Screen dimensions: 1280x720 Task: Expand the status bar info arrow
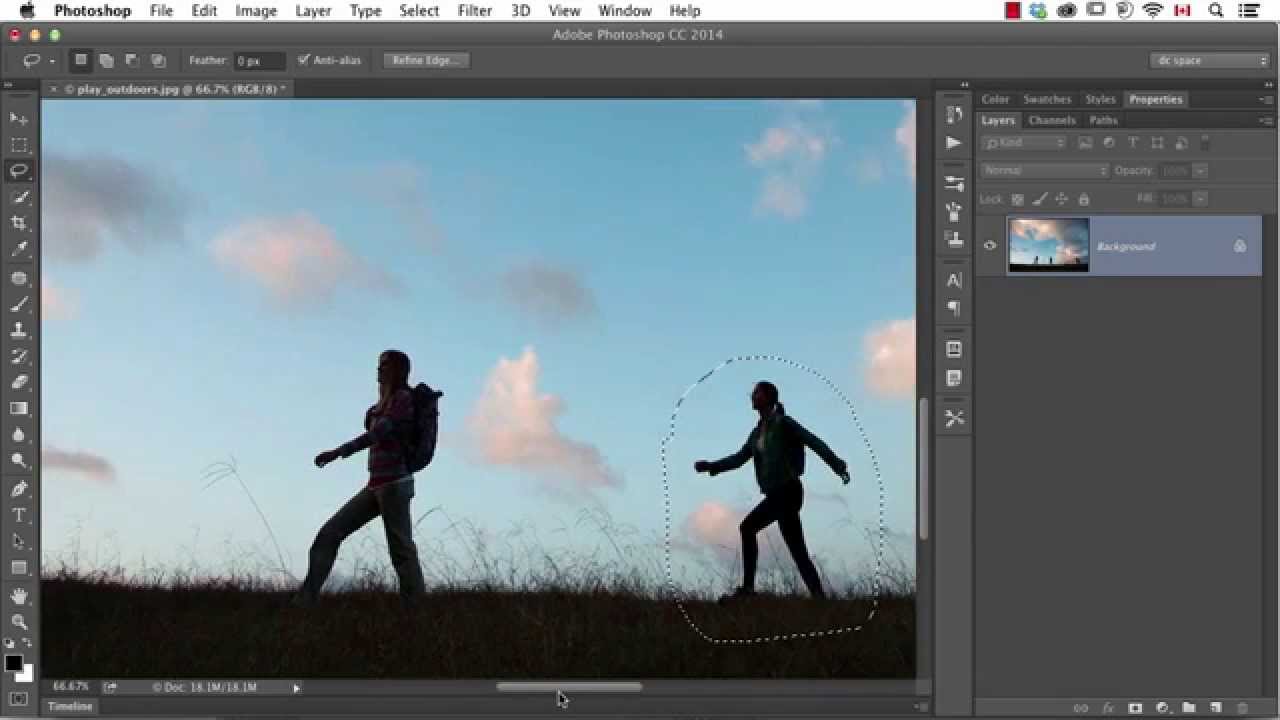pos(296,687)
